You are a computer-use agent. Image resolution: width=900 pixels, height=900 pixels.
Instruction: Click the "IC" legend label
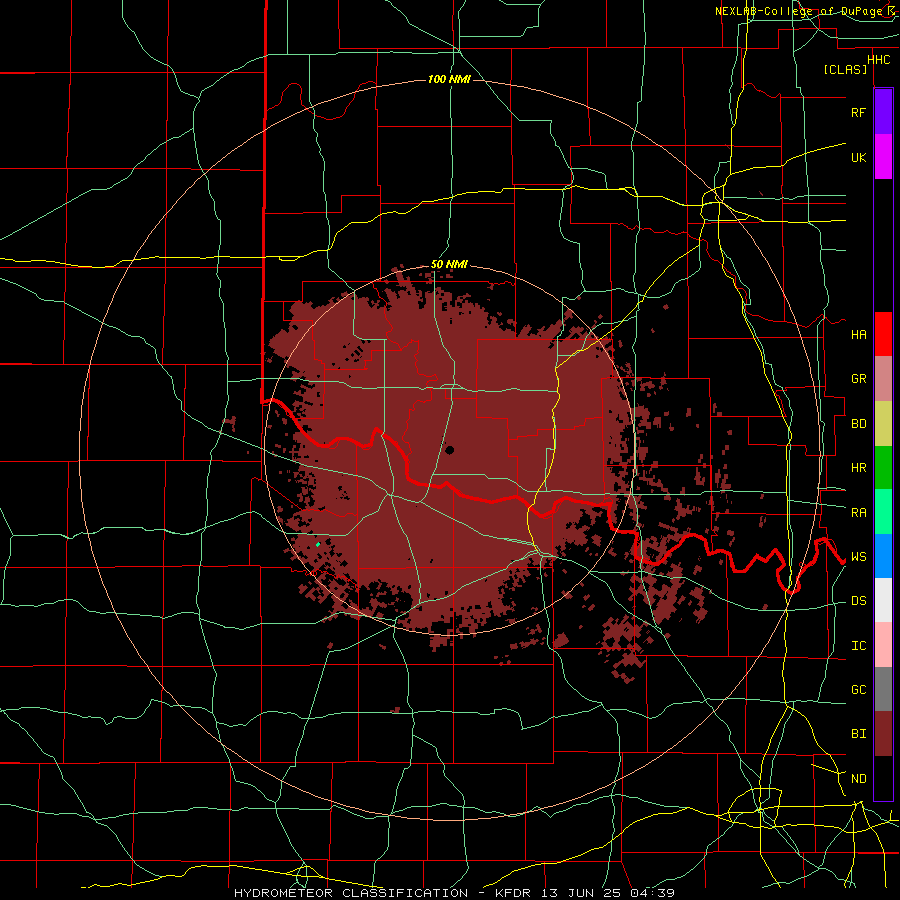(858, 646)
